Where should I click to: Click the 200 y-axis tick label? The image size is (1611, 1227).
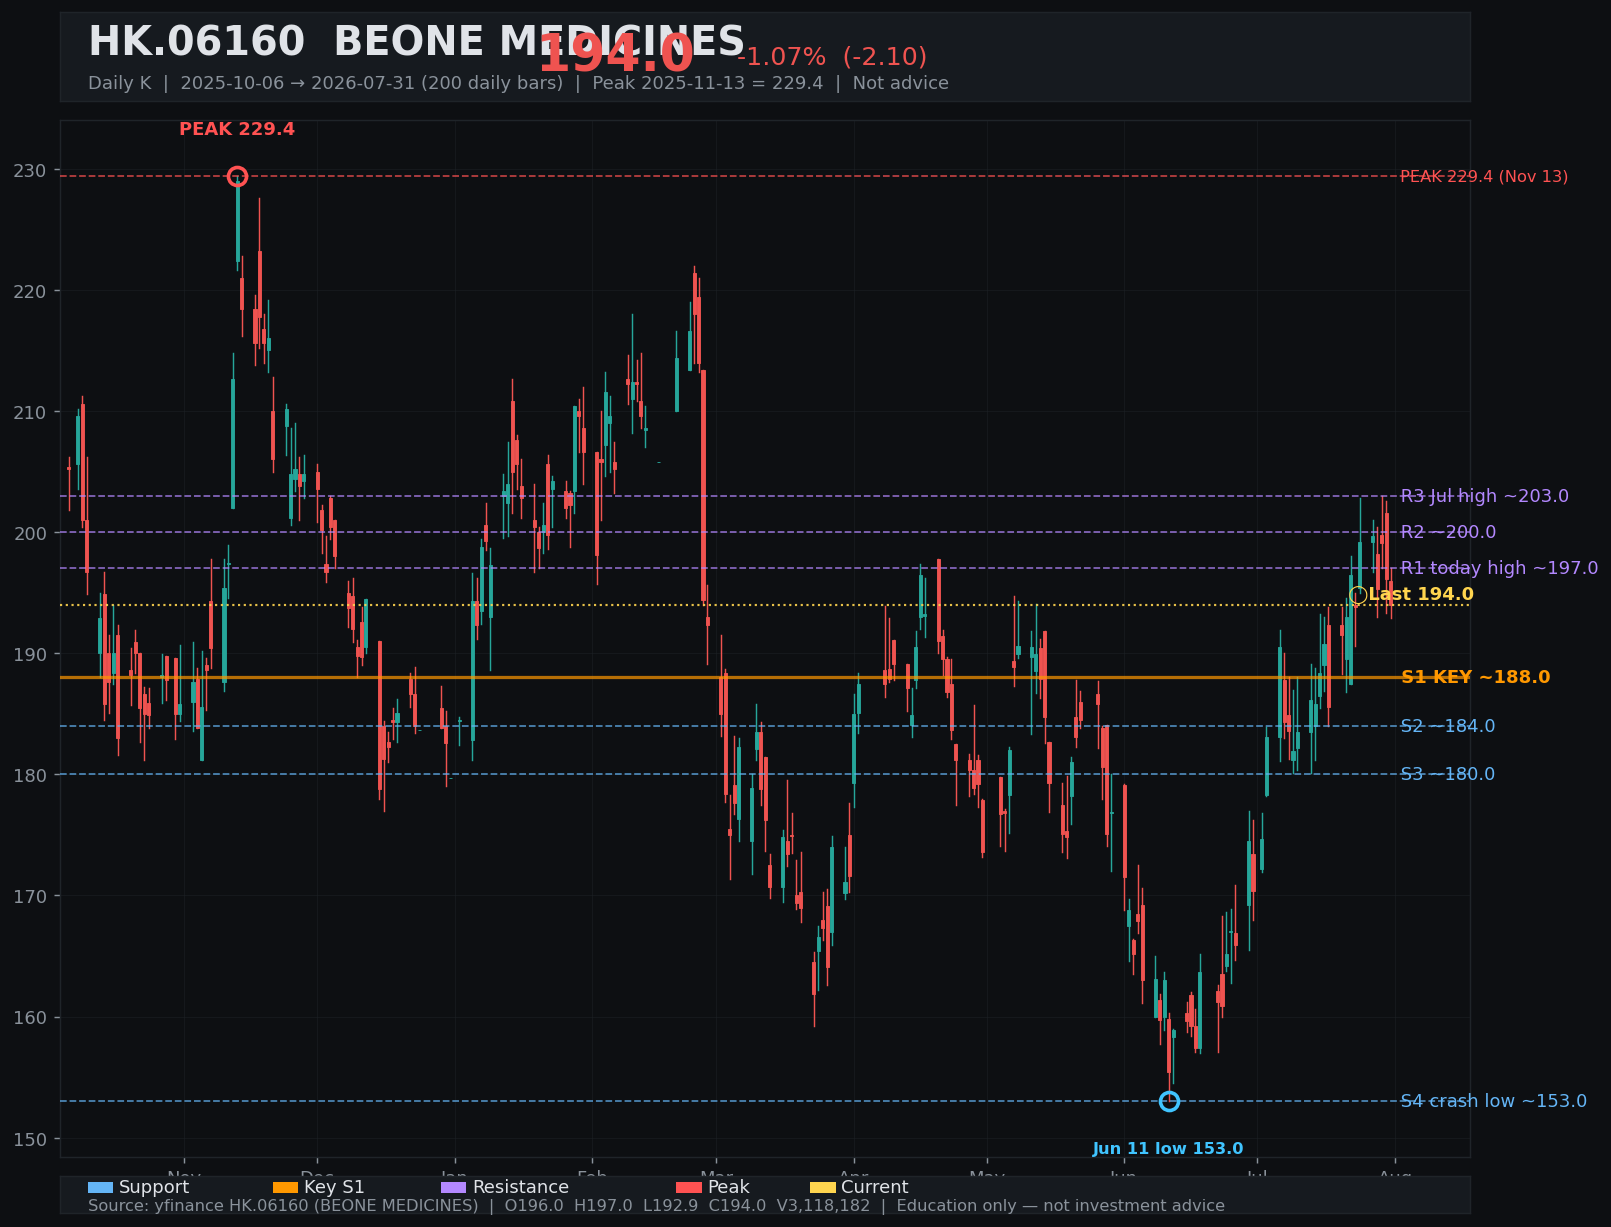pyautogui.click(x=29, y=534)
